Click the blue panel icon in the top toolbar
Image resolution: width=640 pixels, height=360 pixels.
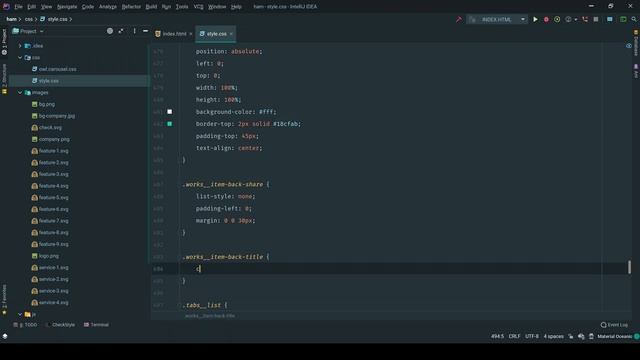[x=610, y=19]
